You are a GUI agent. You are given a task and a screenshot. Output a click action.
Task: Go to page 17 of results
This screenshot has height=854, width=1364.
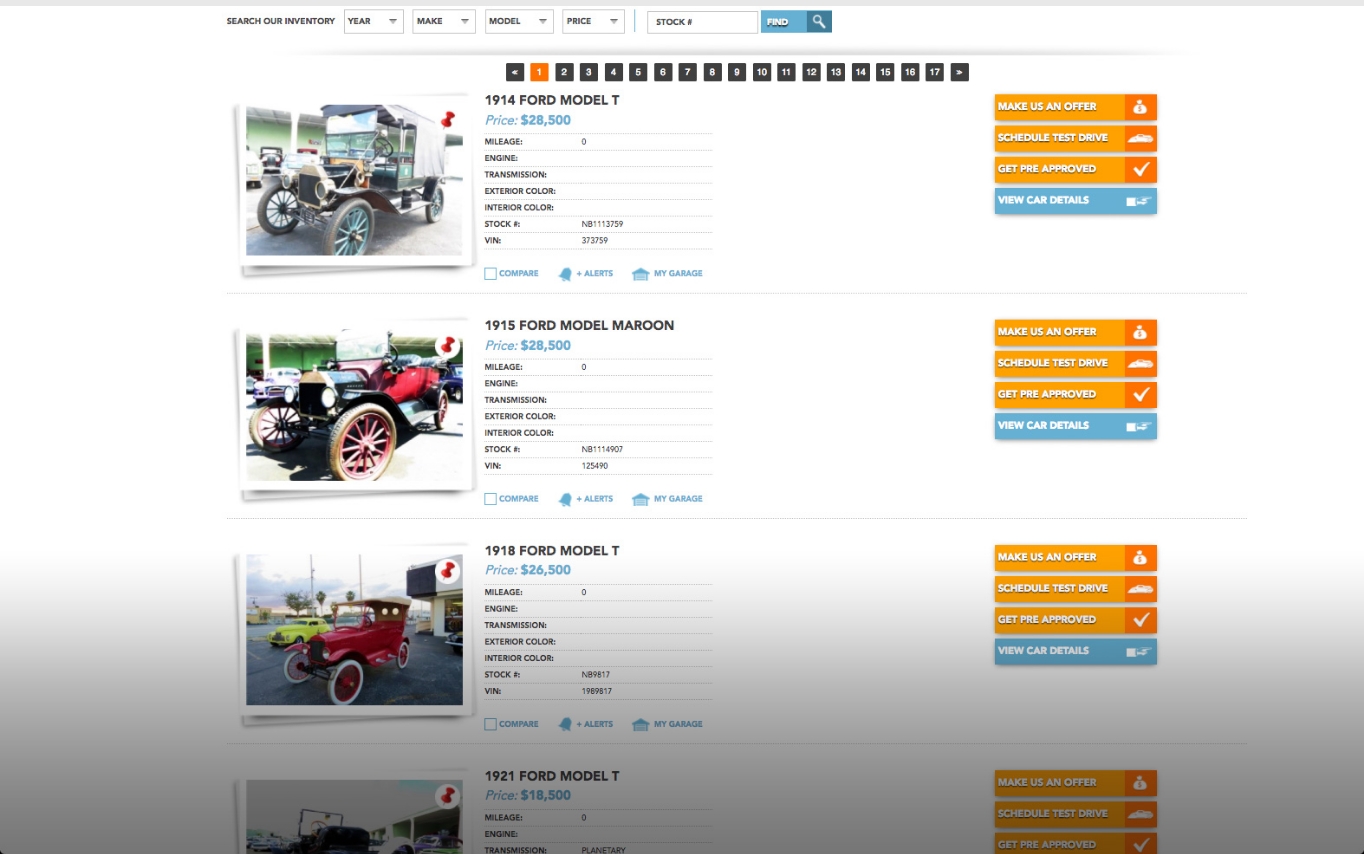934,72
